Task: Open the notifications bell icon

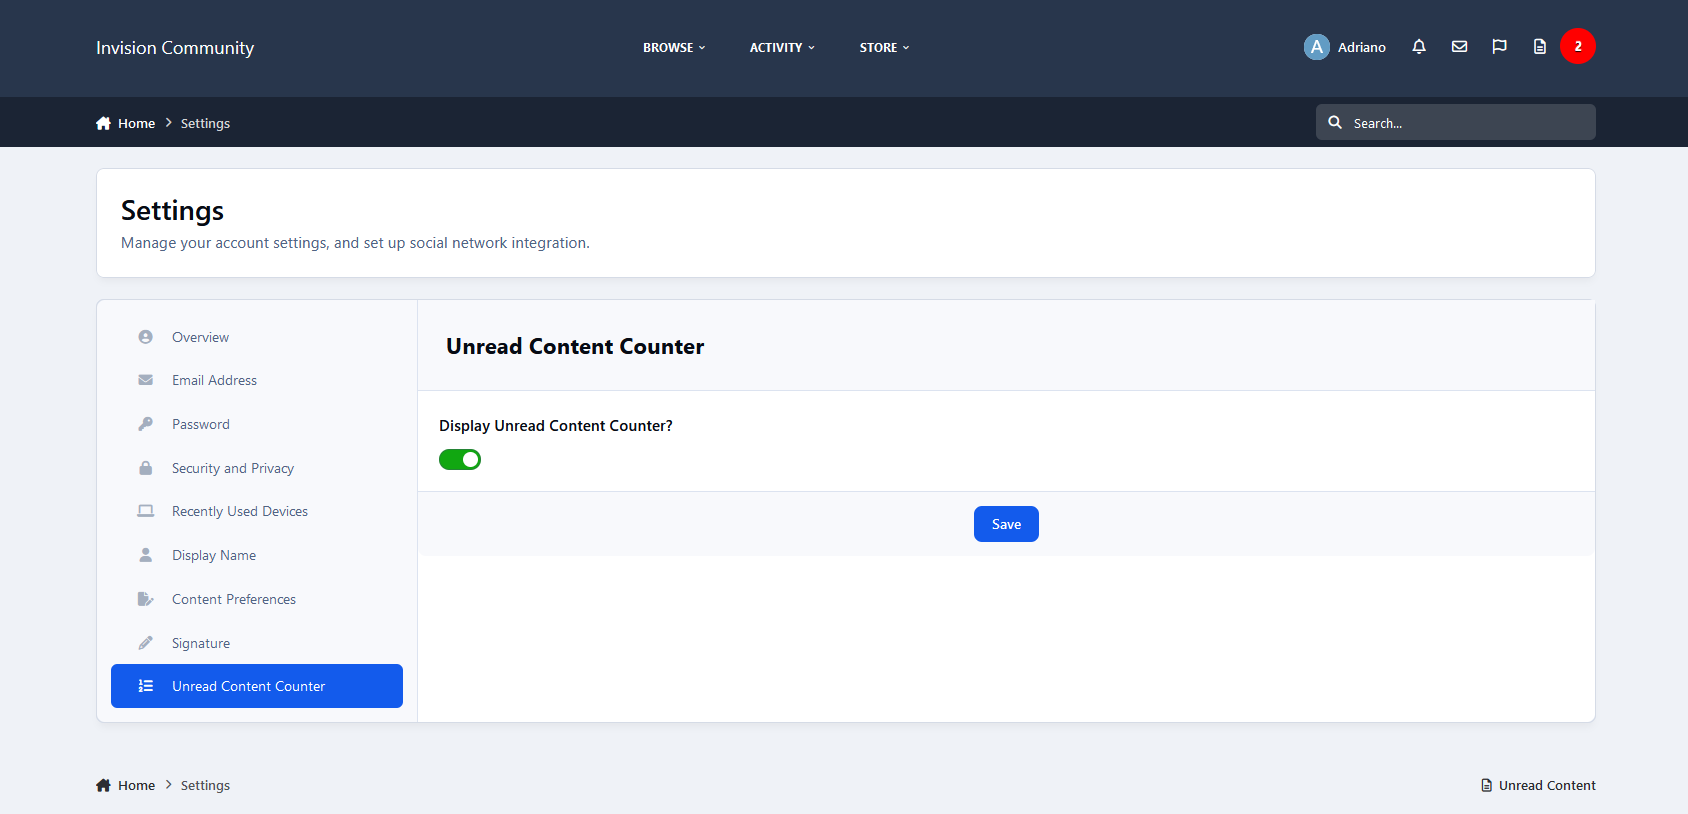Action: pyautogui.click(x=1418, y=47)
